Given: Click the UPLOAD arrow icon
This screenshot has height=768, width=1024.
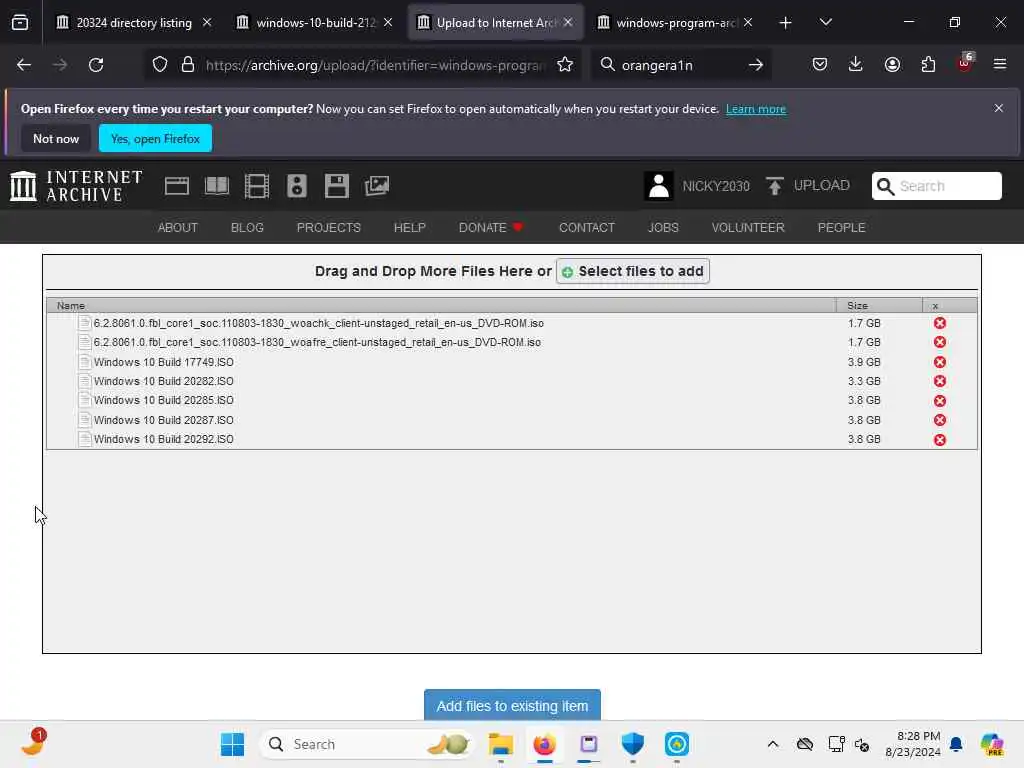Looking at the screenshot, I should 775,186.
